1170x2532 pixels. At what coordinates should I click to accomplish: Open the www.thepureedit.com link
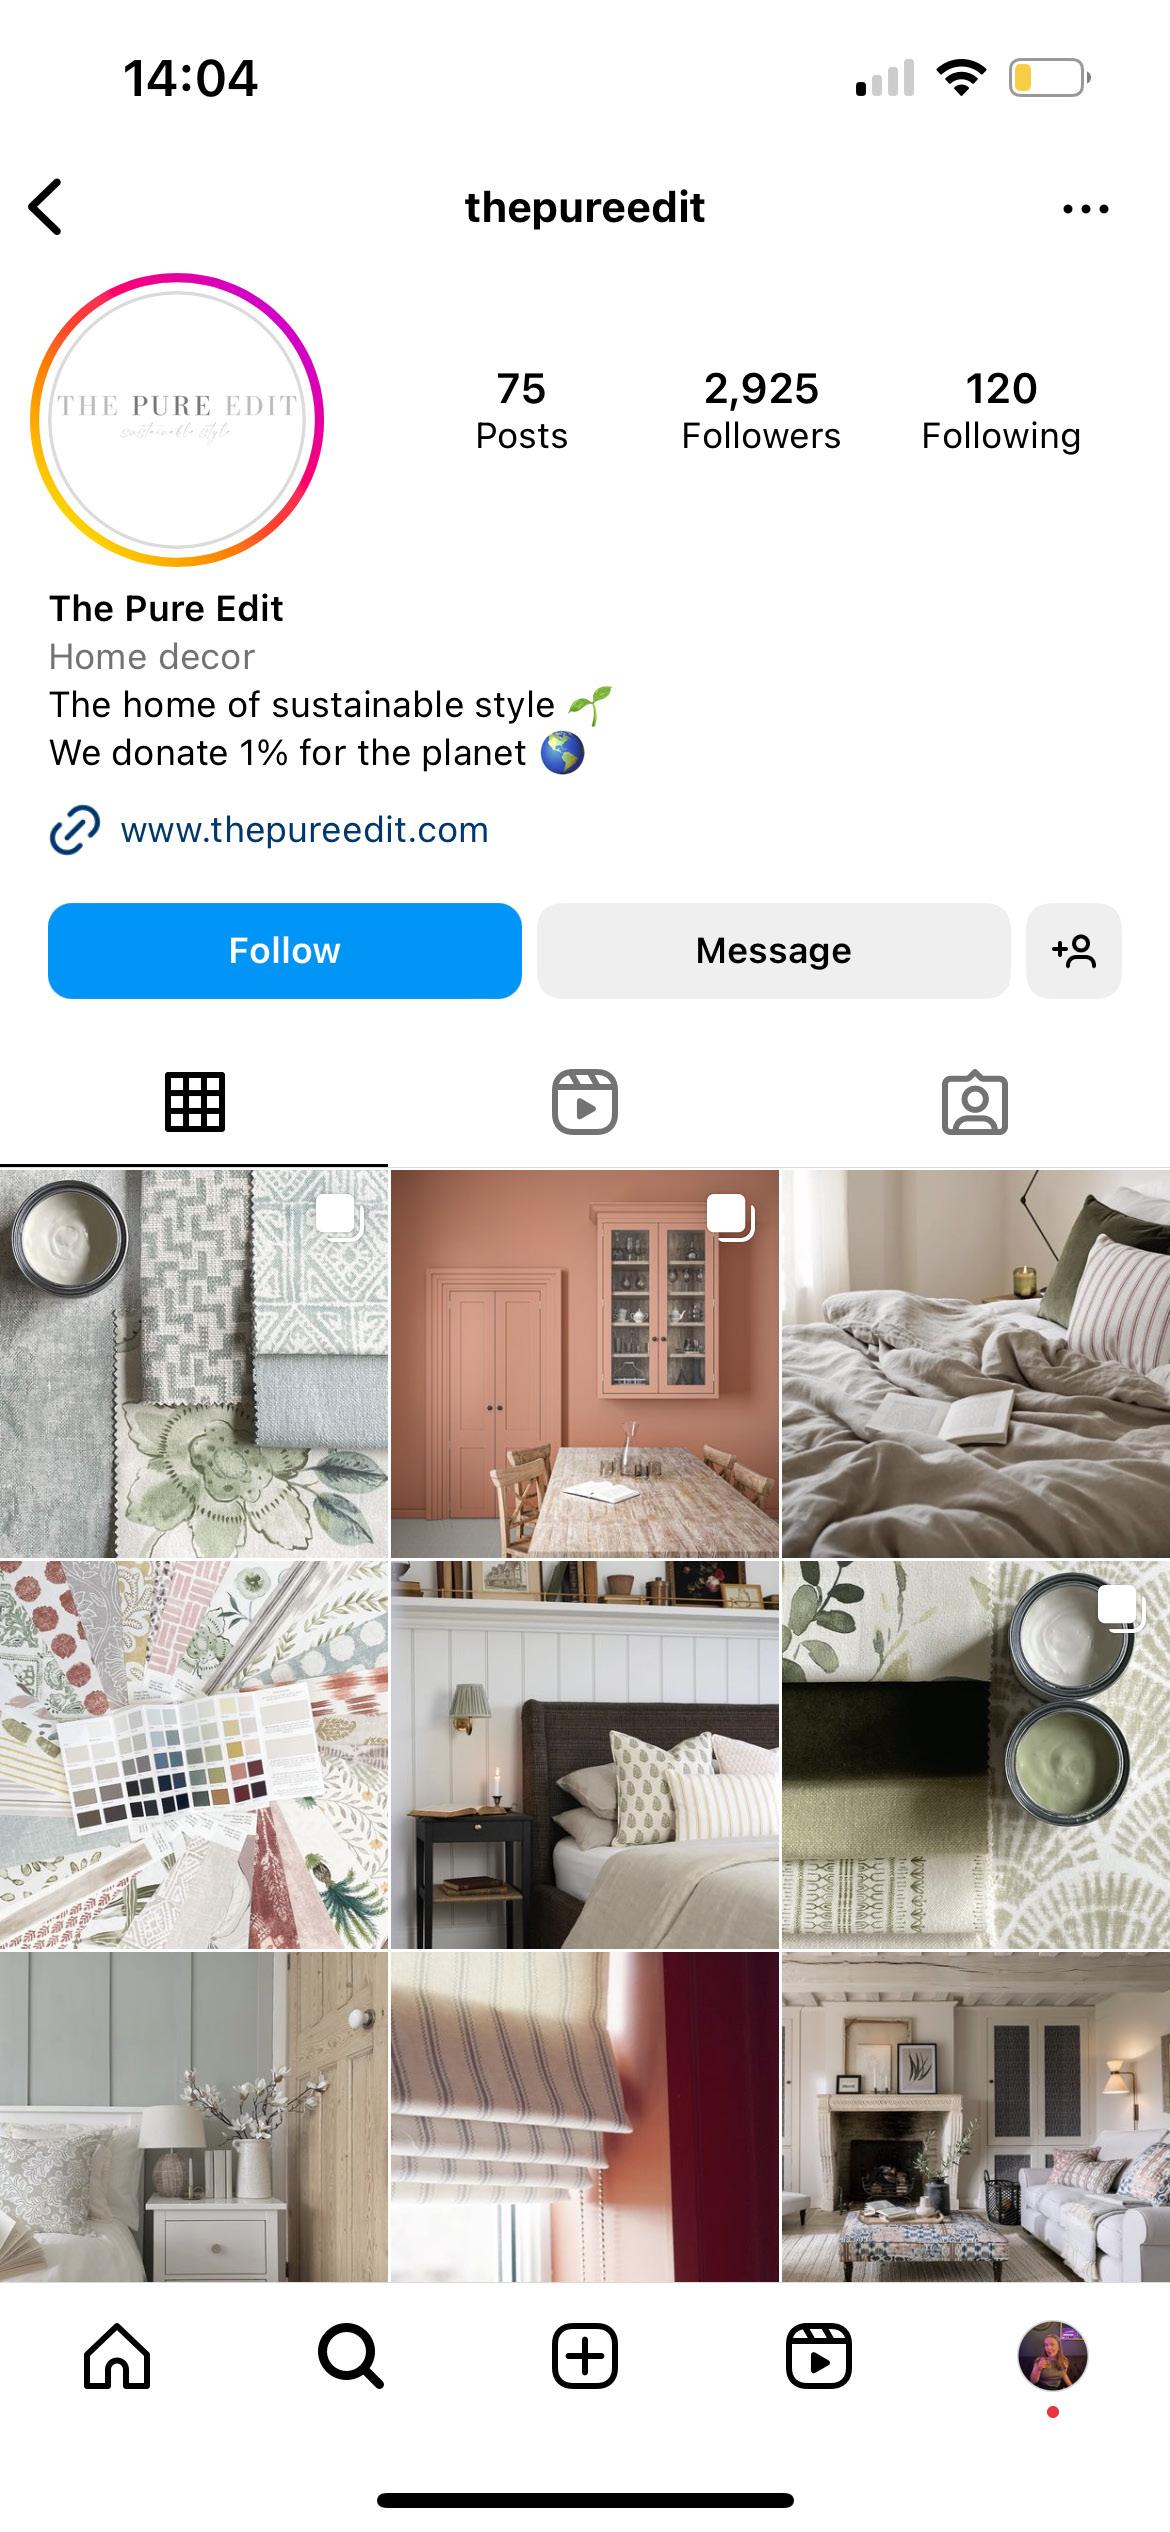304,830
